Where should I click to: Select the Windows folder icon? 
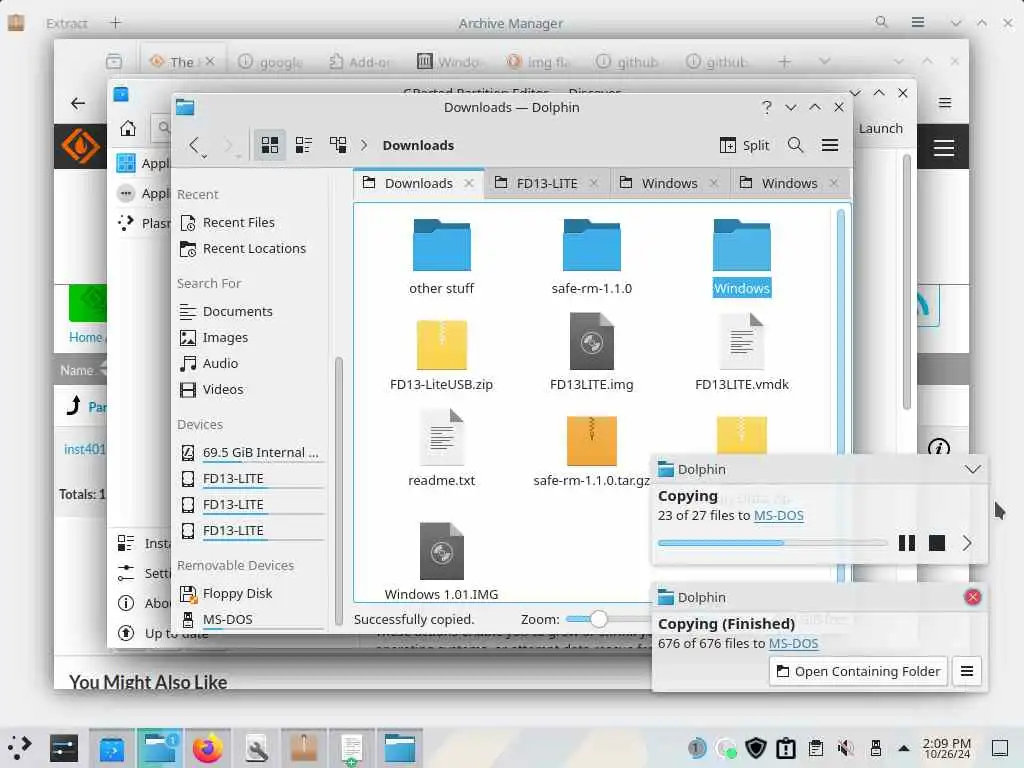pos(742,246)
